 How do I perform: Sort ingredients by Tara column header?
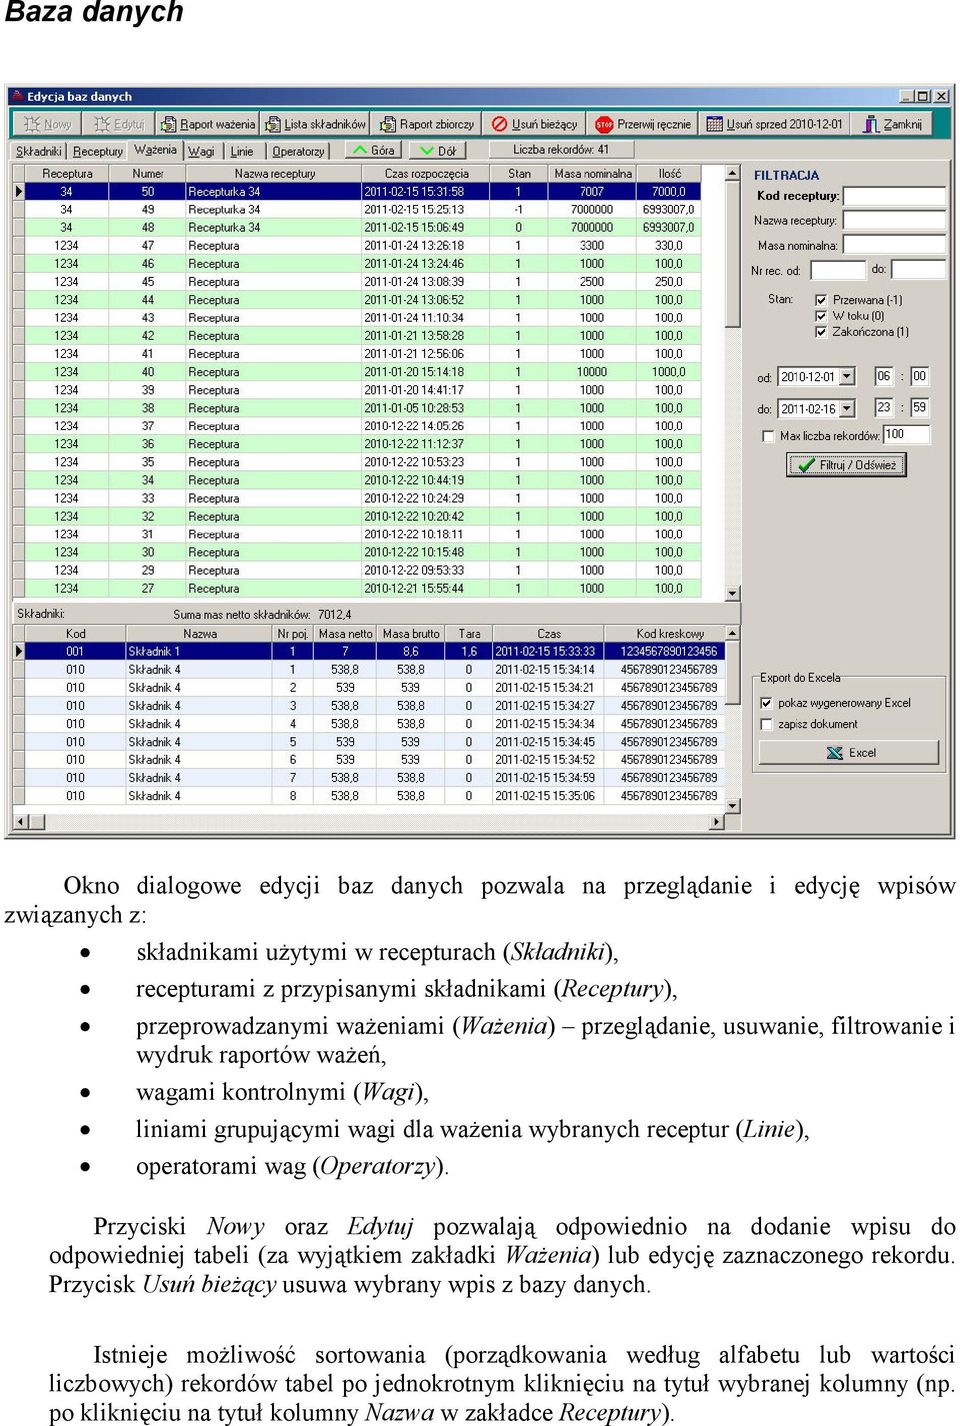(x=469, y=633)
